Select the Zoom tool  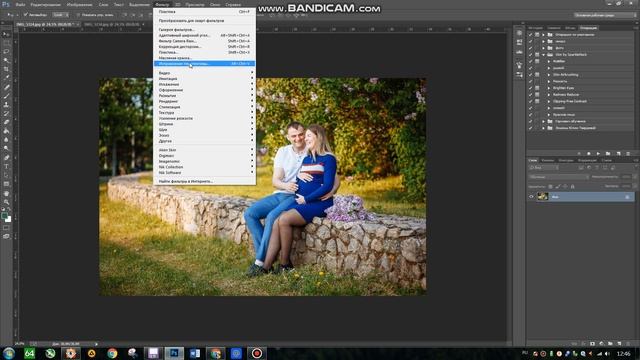[x=6, y=202]
